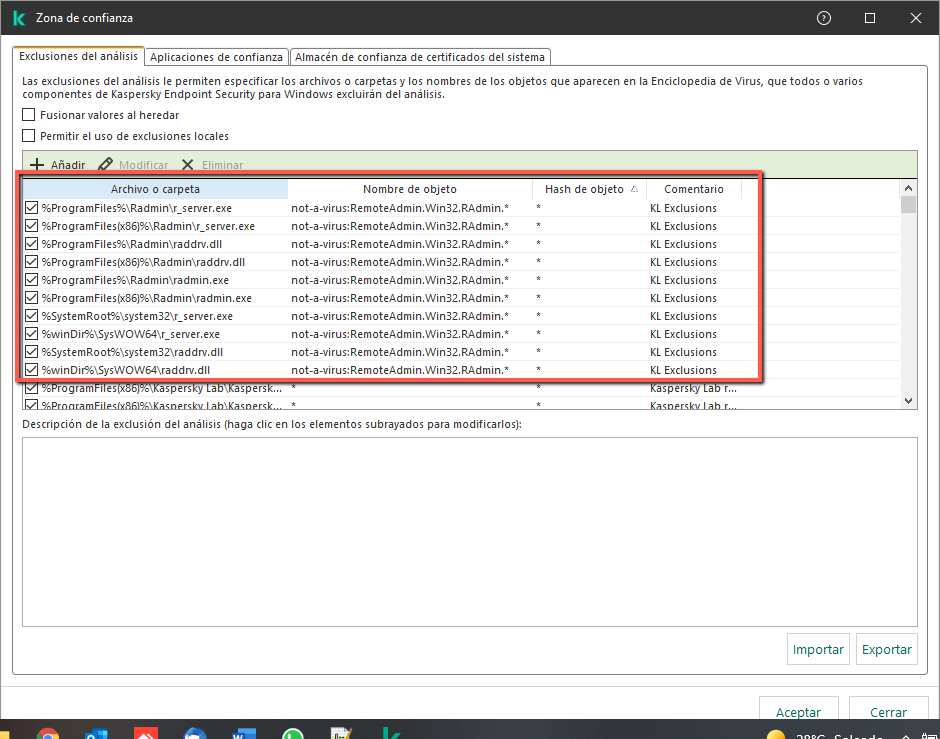Click the Eliminar button
Viewport: 940px width, 739px height.
pos(212,165)
